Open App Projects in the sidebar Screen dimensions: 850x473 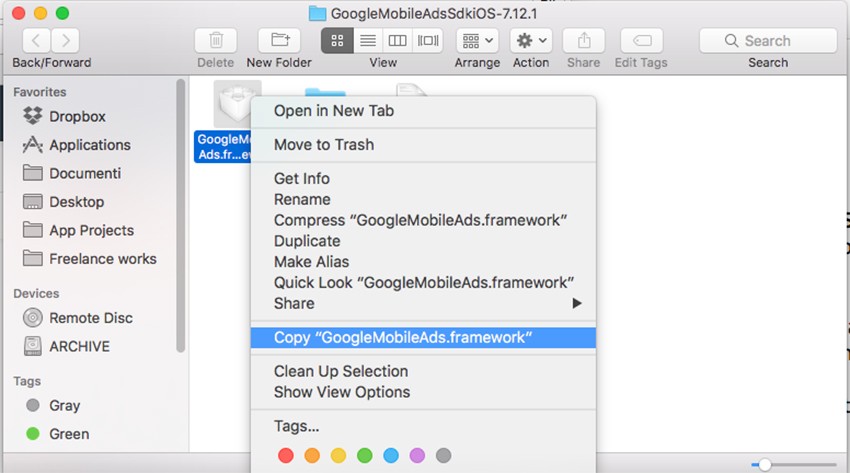[91, 230]
